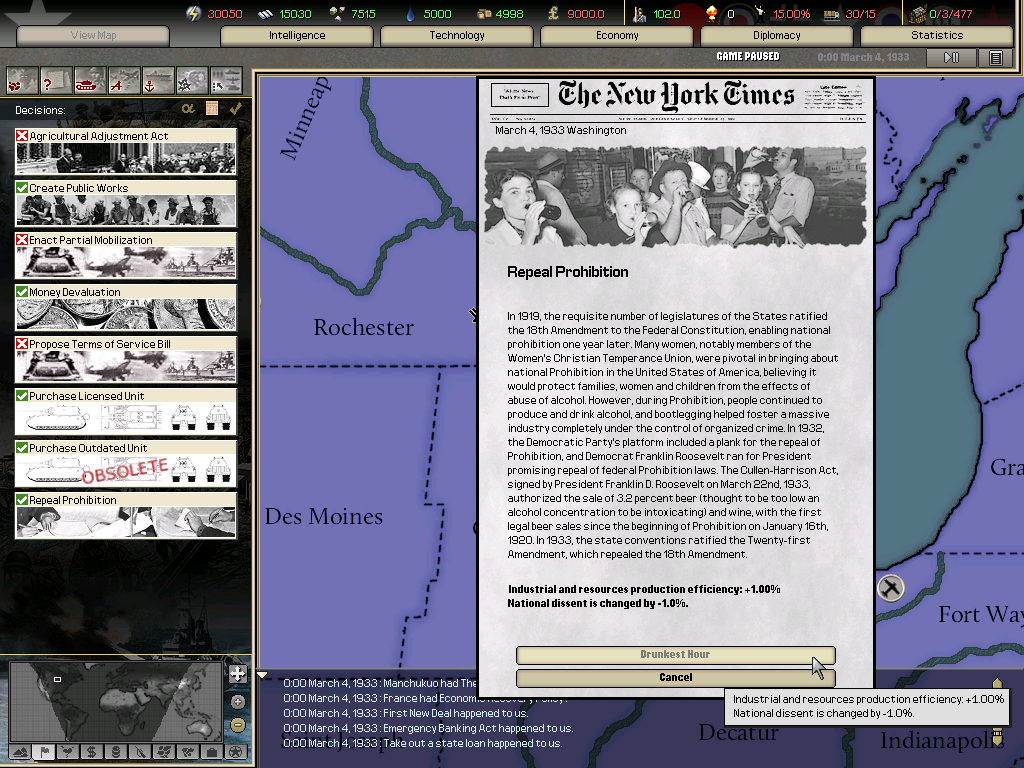Zoom in with the minimap plus button
This screenshot has width=1024, height=768.
point(238,701)
